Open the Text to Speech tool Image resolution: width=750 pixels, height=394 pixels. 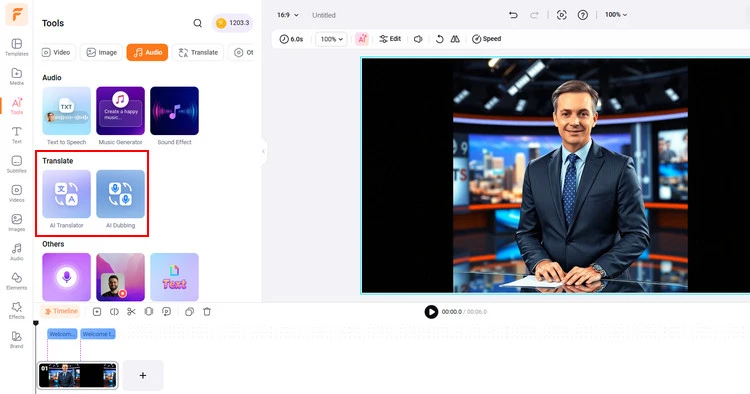pos(66,116)
